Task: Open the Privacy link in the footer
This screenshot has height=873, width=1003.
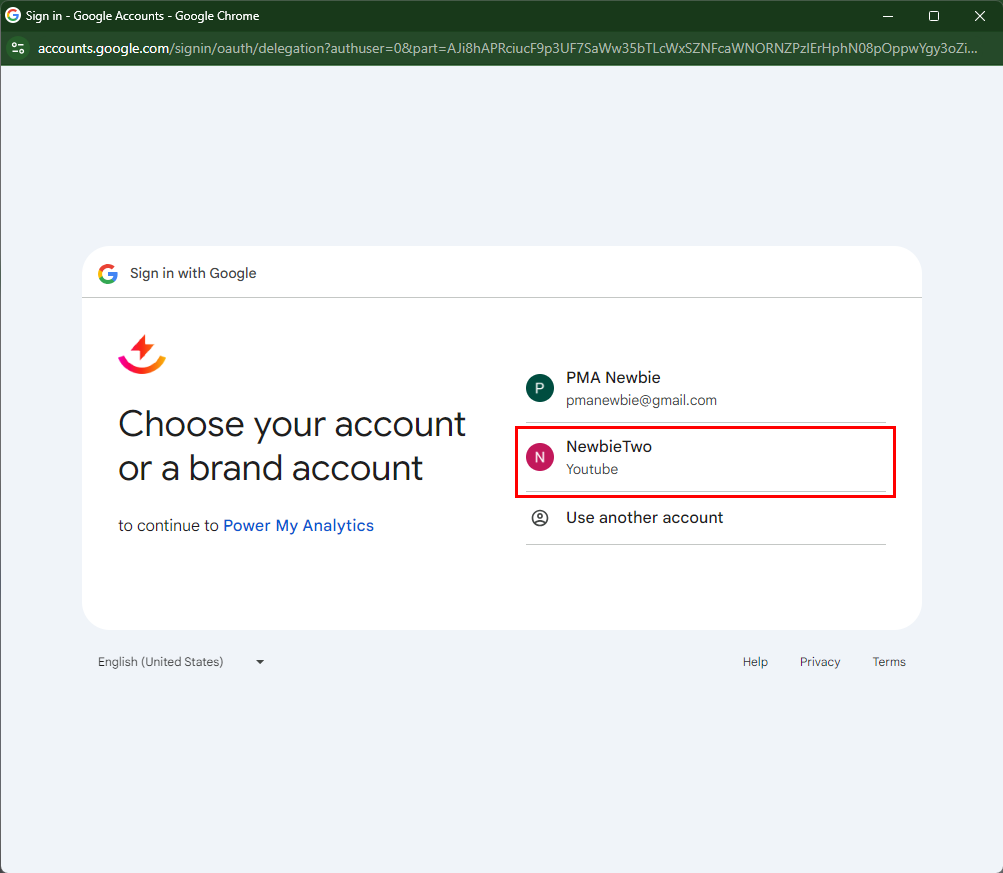Action: coord(820,662)
